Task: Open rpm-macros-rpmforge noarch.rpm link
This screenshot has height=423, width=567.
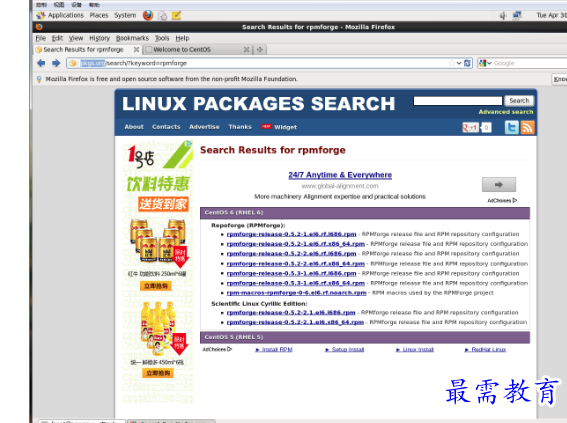Action: coord(297,293)
